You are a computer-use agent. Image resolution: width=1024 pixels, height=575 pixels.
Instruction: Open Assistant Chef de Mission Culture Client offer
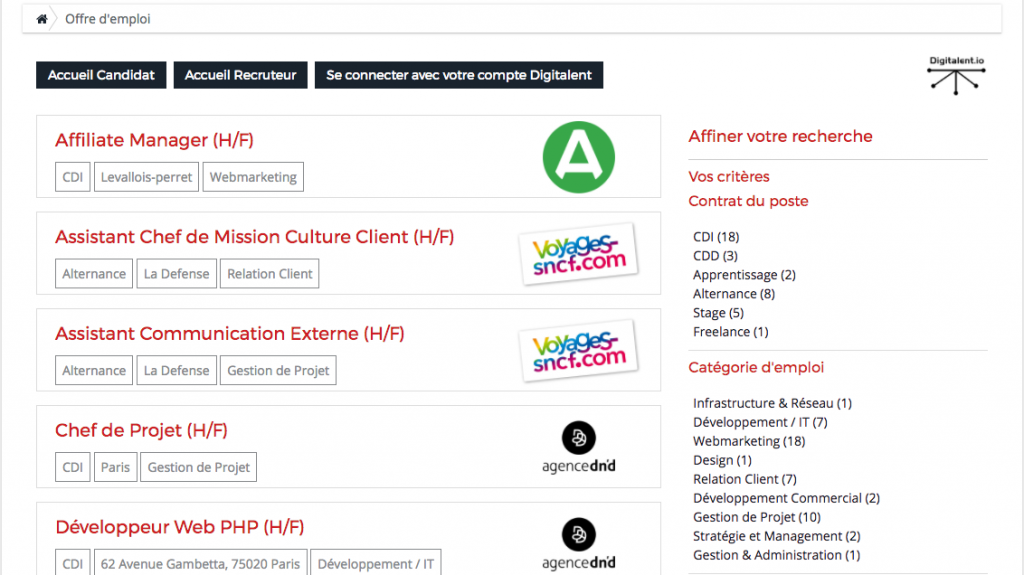(x=255, y=237)
